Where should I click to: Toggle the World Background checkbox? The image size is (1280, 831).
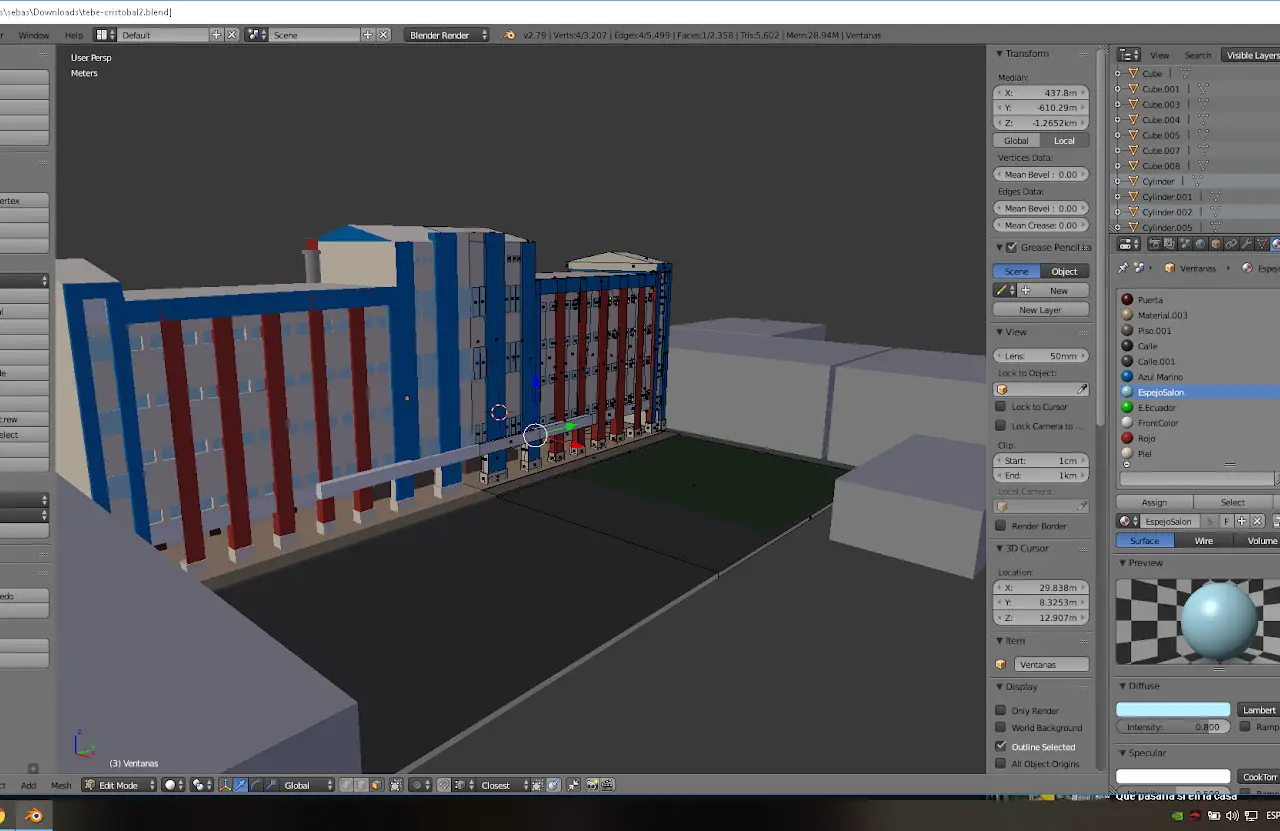[1001, 728]
